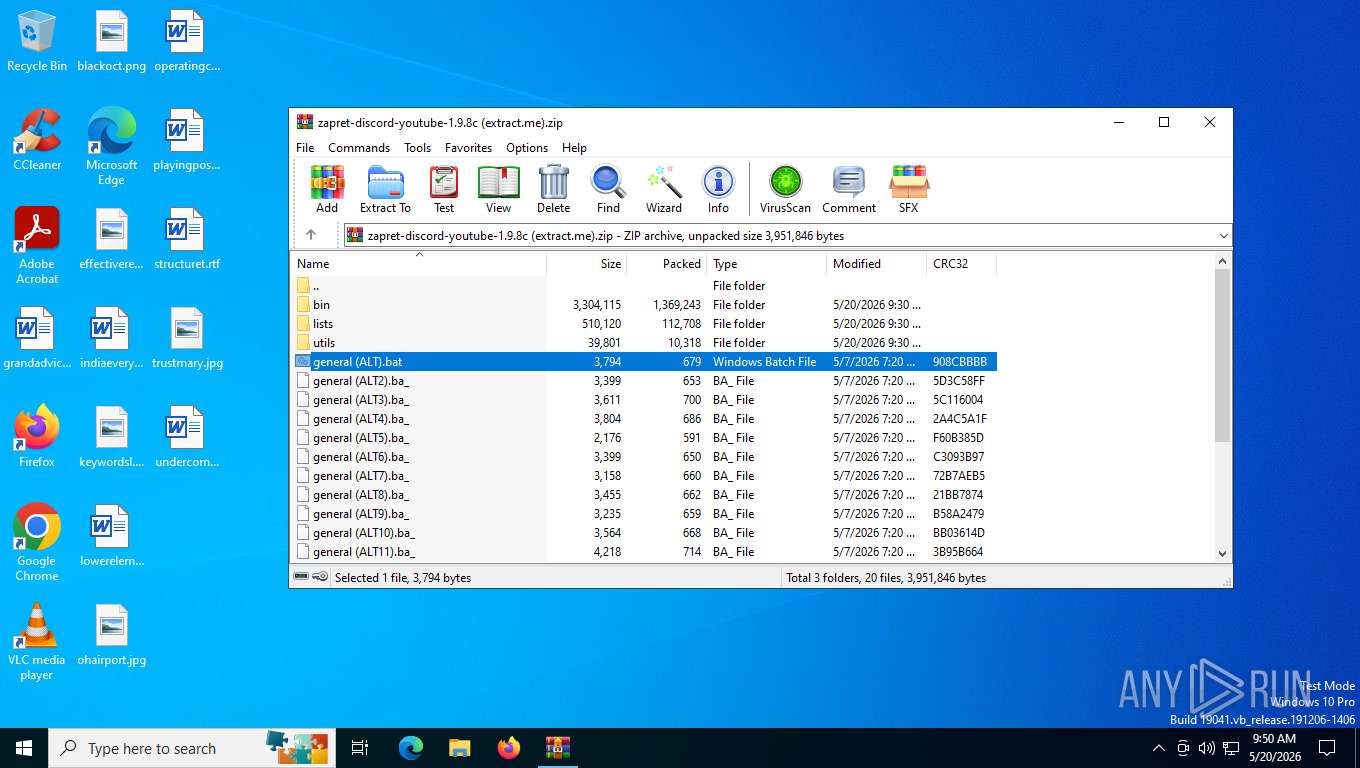This screenshot has width=1360, height=768.
Task: Open trustmary.jpg desktop file
Action: pyautogui.click(x=186, y=338)
